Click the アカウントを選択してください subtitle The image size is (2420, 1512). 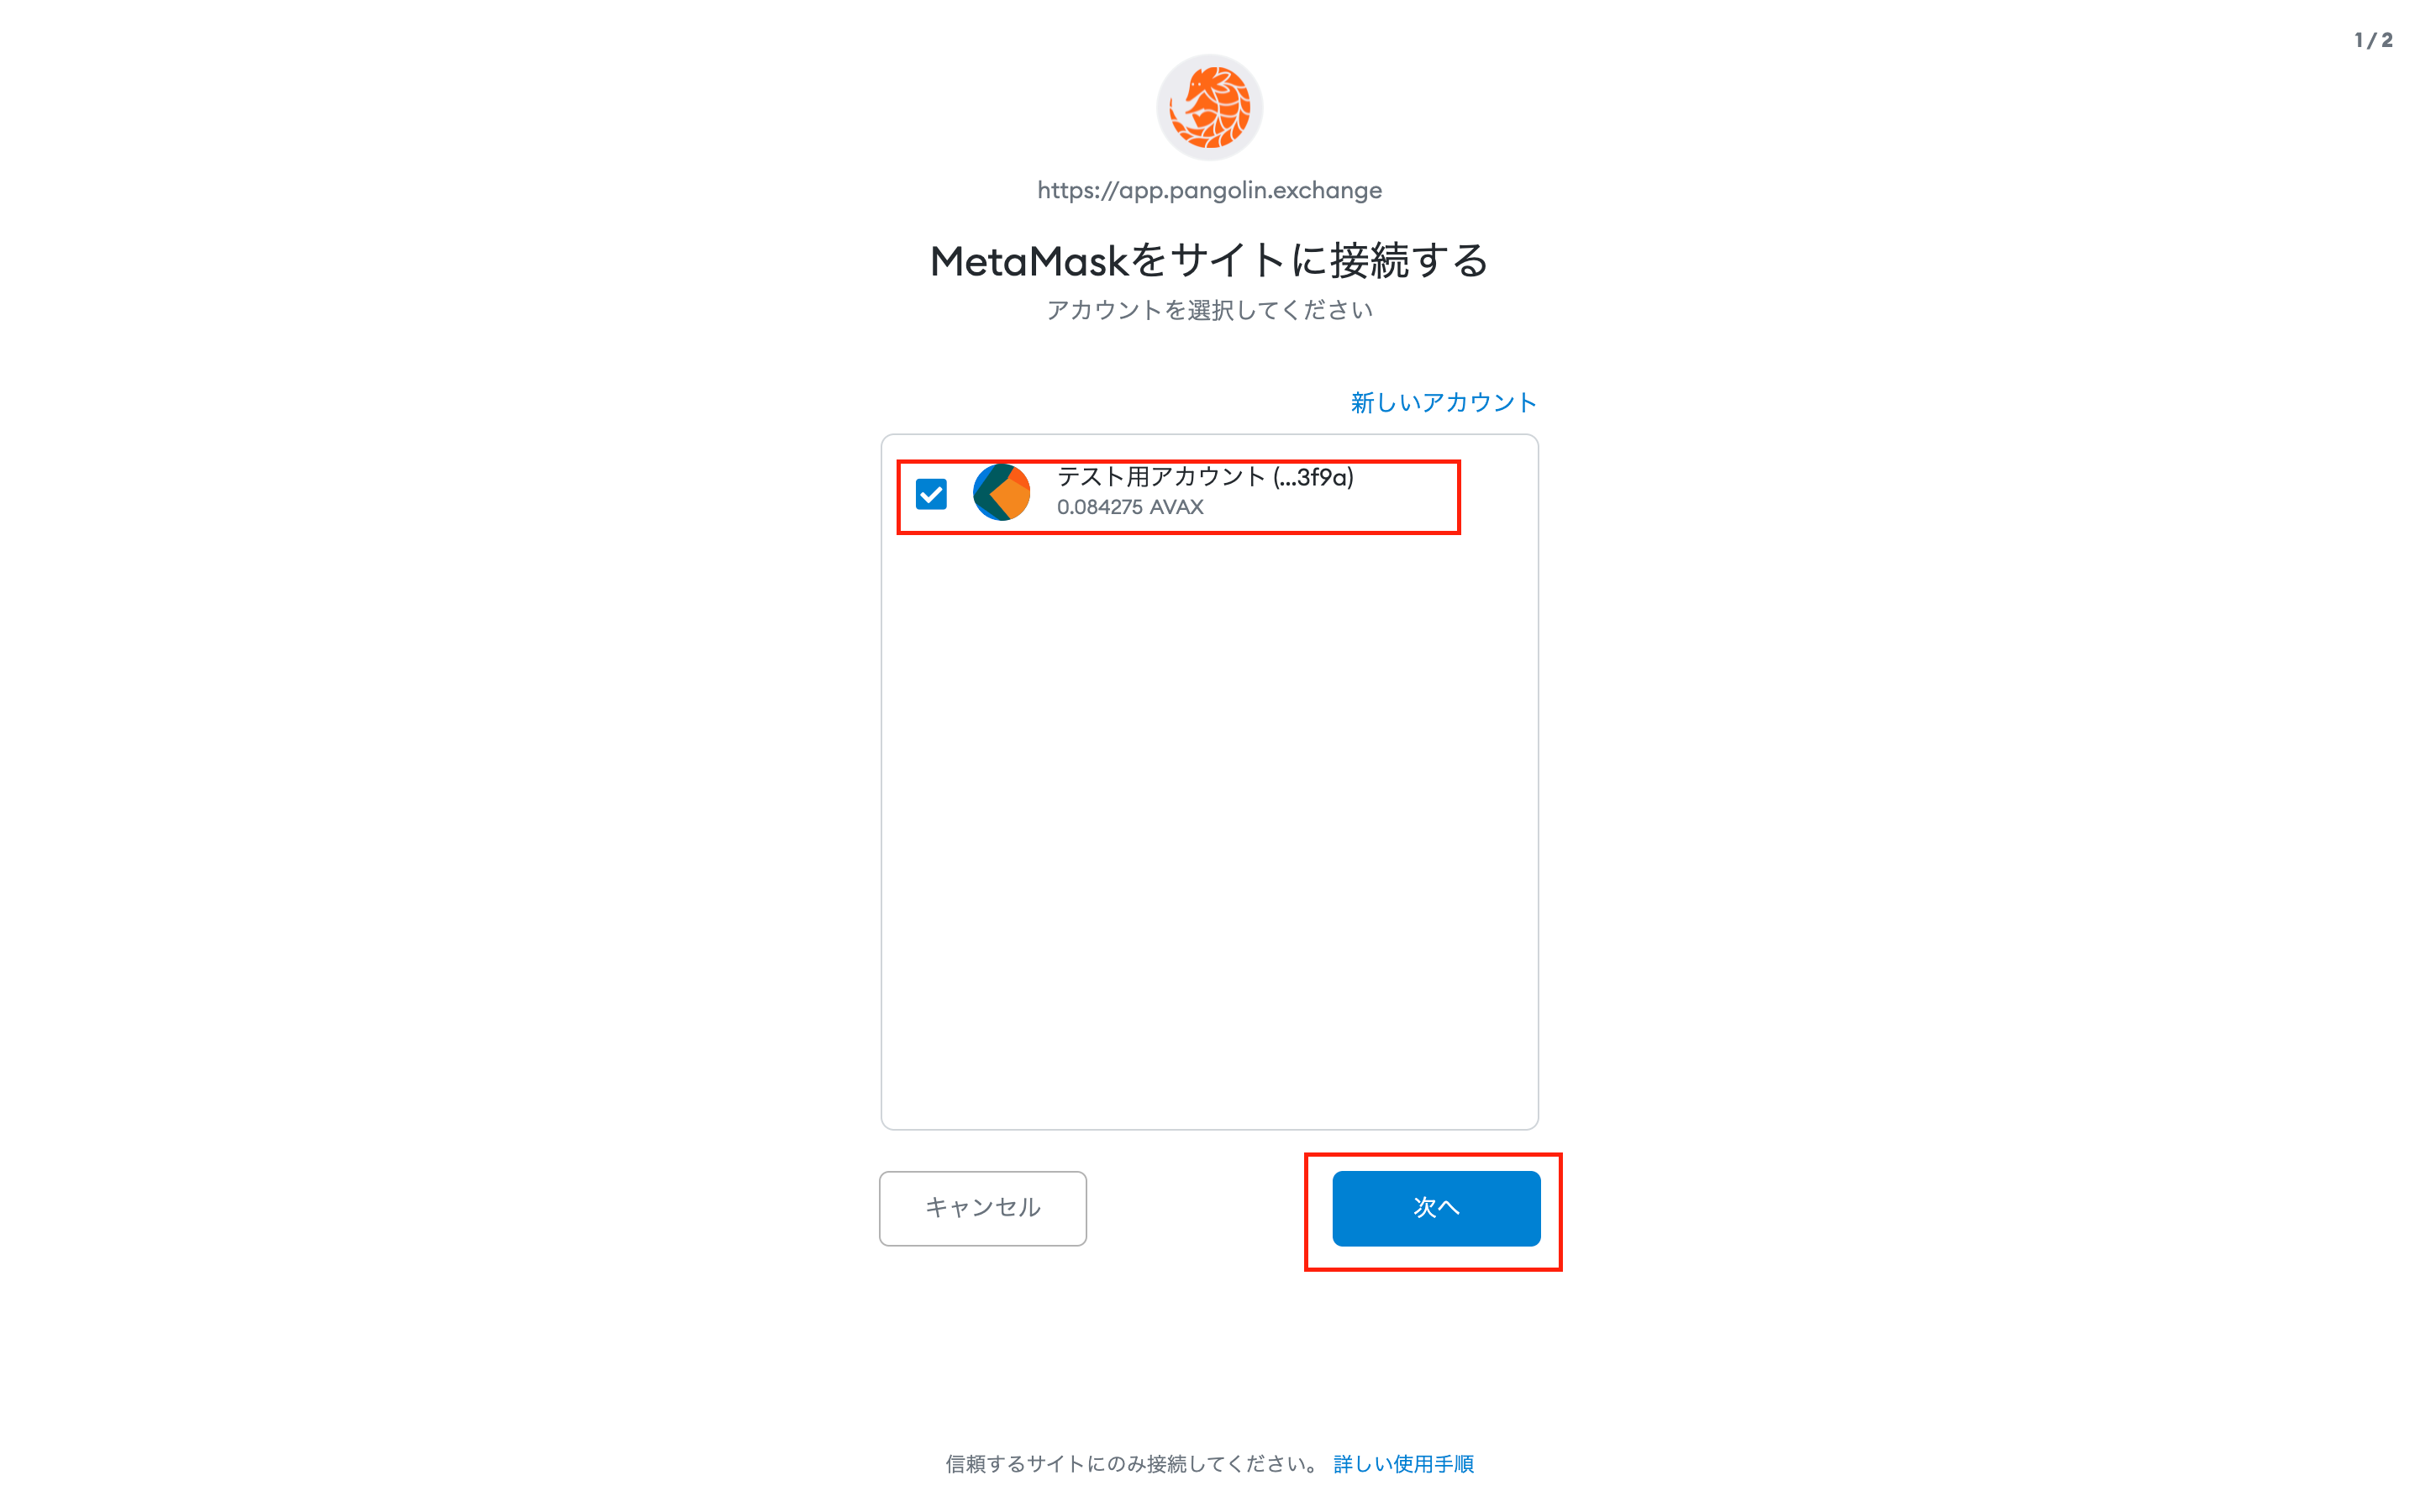point(1209,310)
